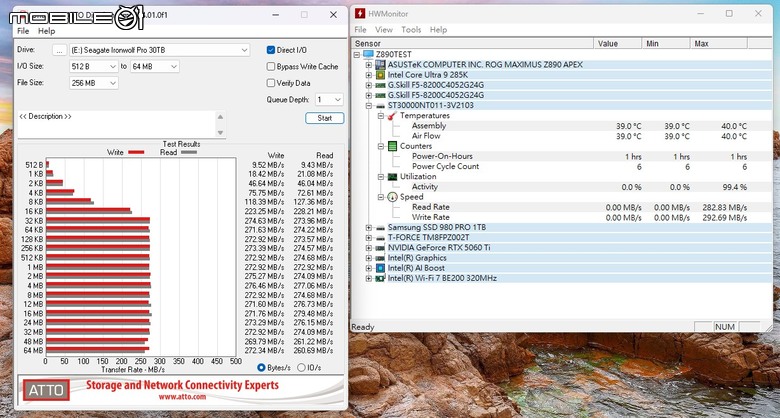Select the Air Flow temperature row
Image resolution: width=780 pixels, height=418 pixels.
pos(562,136)
